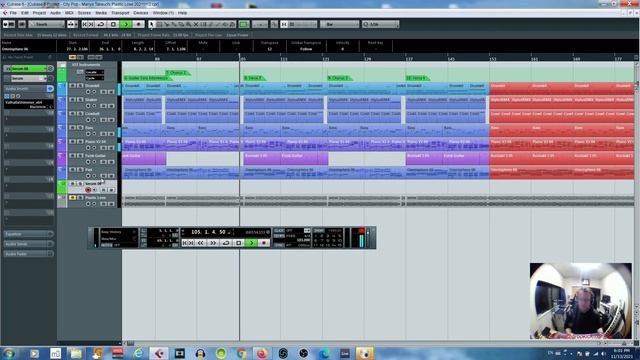Expand the Audio Fader inspector section
The width and height of the screenshot is (640, 360).
(28, 254)
